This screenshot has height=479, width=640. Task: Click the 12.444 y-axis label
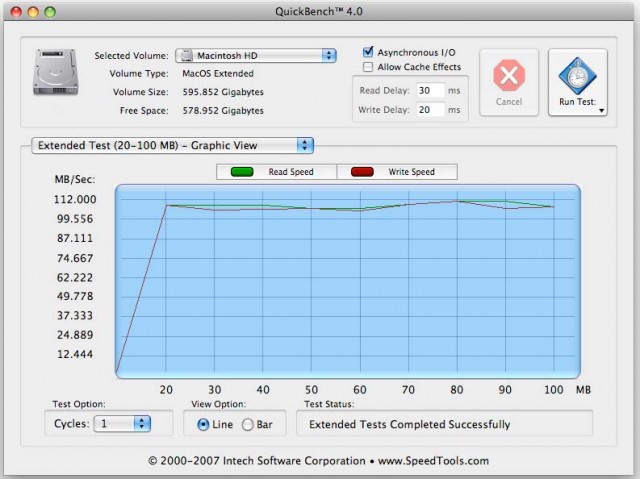[75, 354]
